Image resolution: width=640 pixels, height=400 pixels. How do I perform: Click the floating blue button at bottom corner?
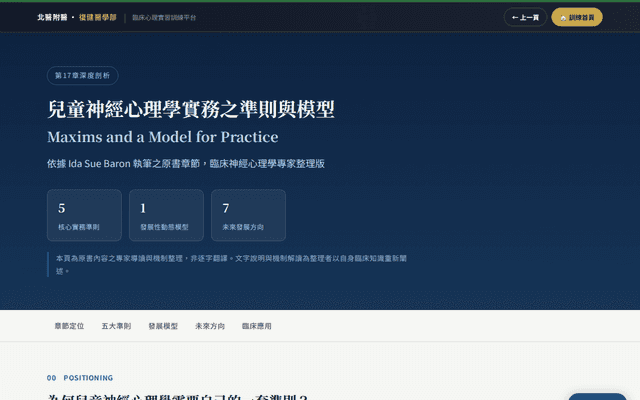point(597,397)
